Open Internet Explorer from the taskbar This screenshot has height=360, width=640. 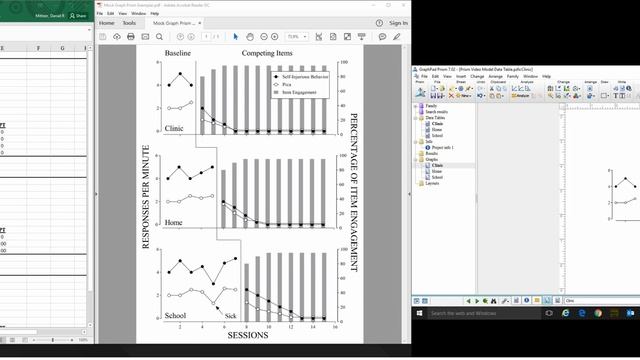(x=566, y=313)
